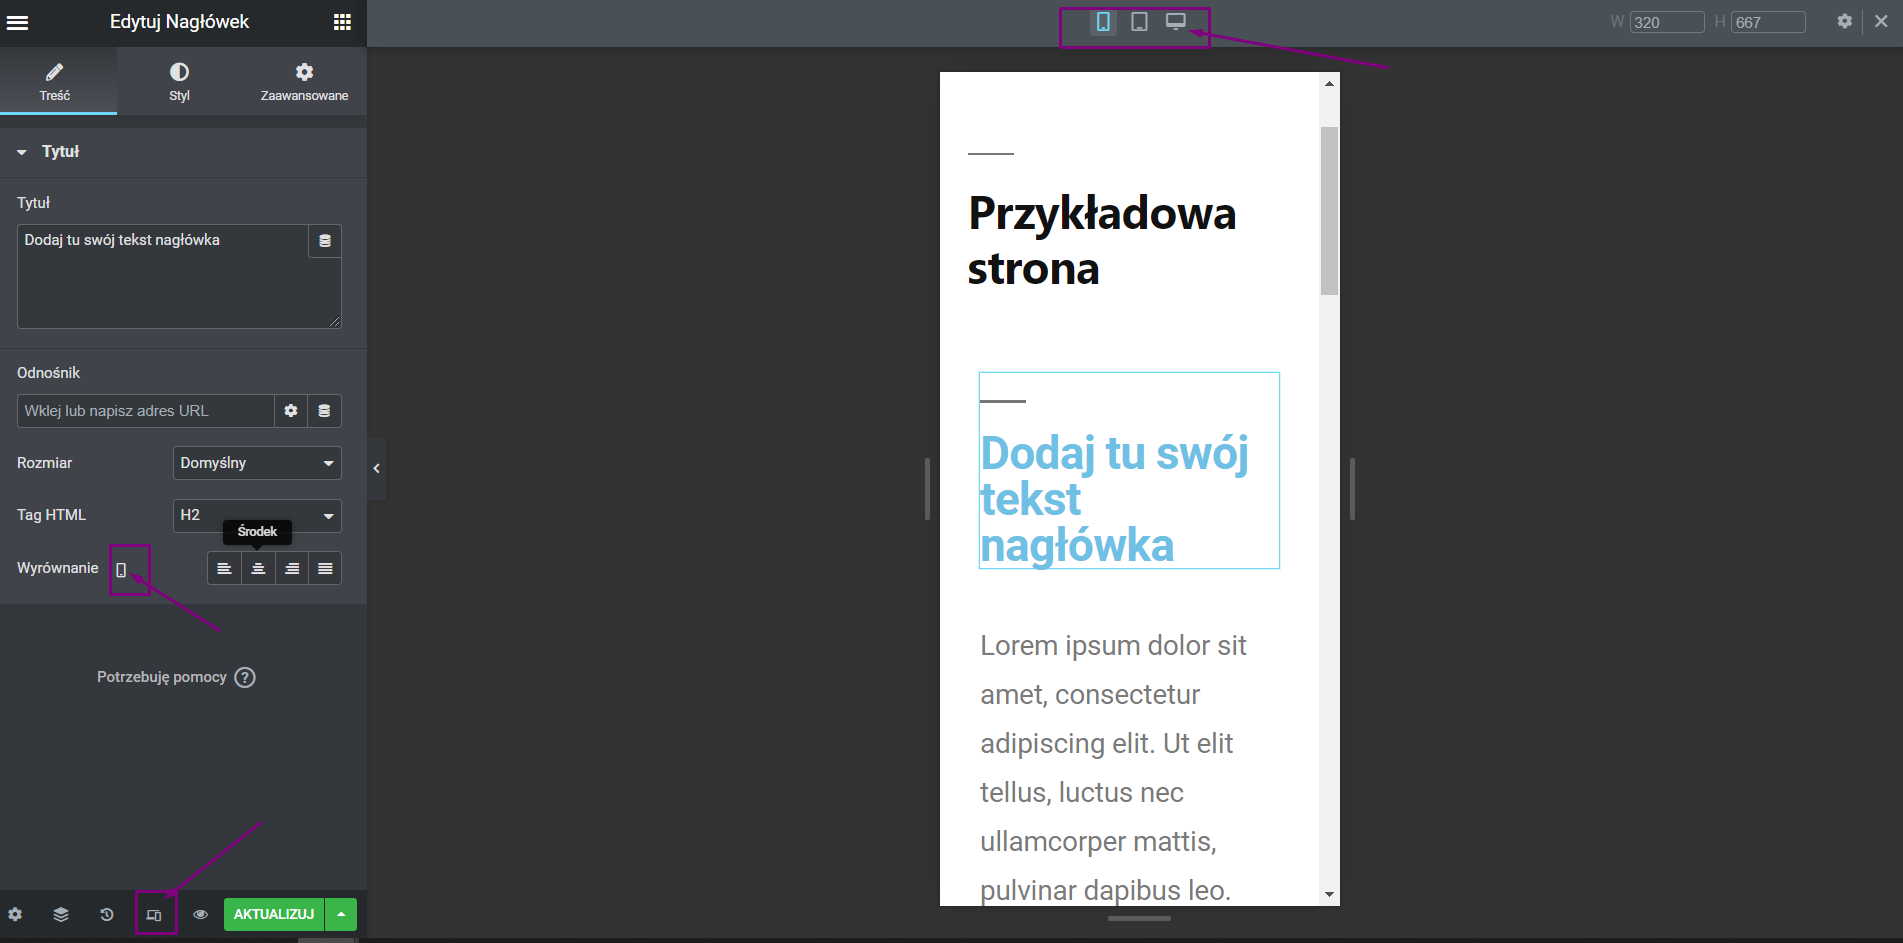Open revision history icon
The image size is (1903, 943).
[x=107, y=914]
